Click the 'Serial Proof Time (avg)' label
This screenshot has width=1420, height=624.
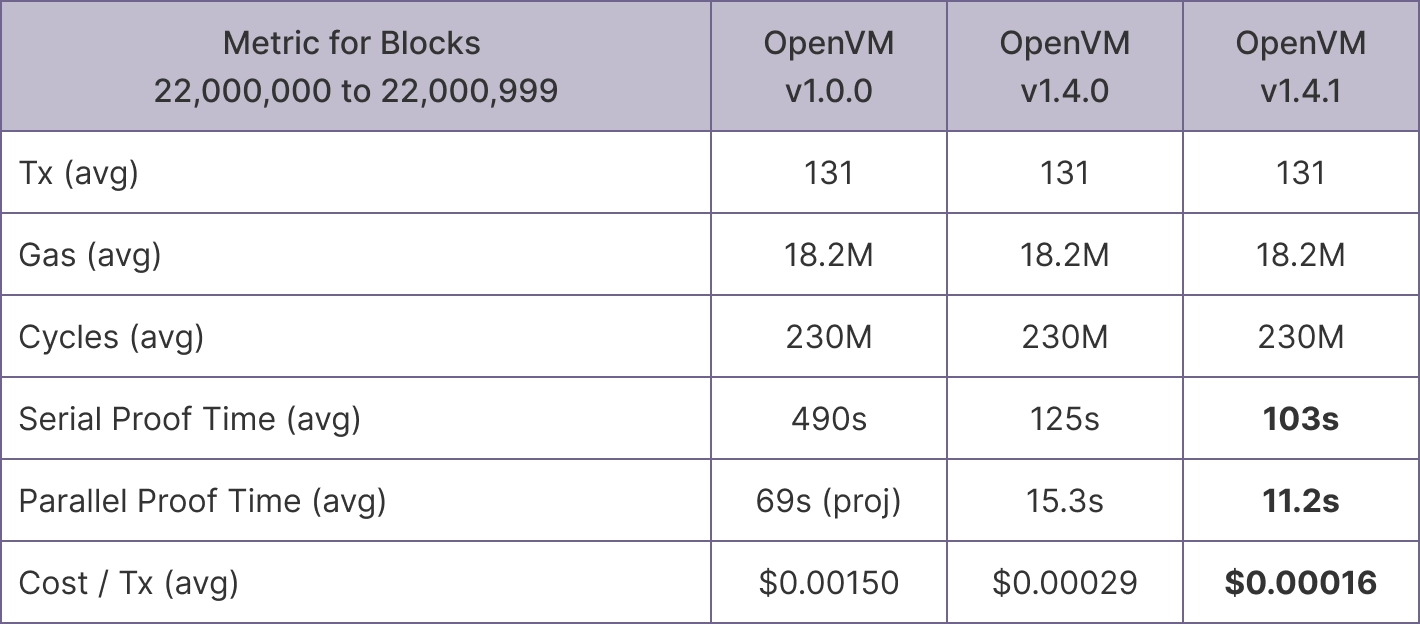[x=190, y=419]
